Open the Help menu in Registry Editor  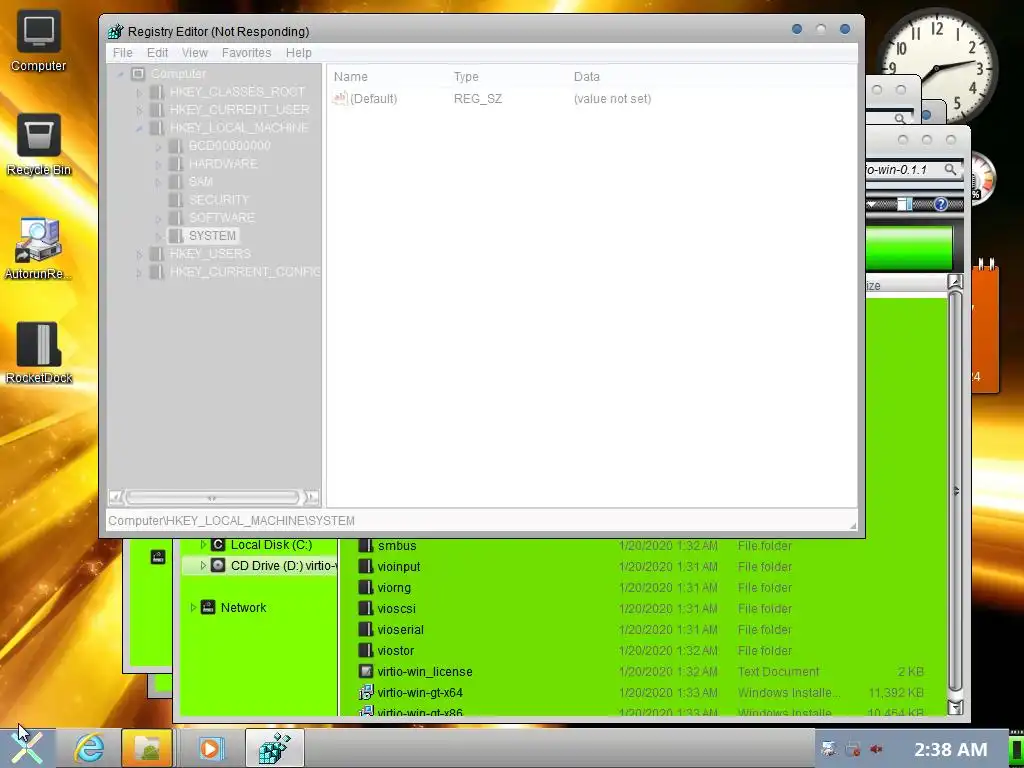(298, 53)
